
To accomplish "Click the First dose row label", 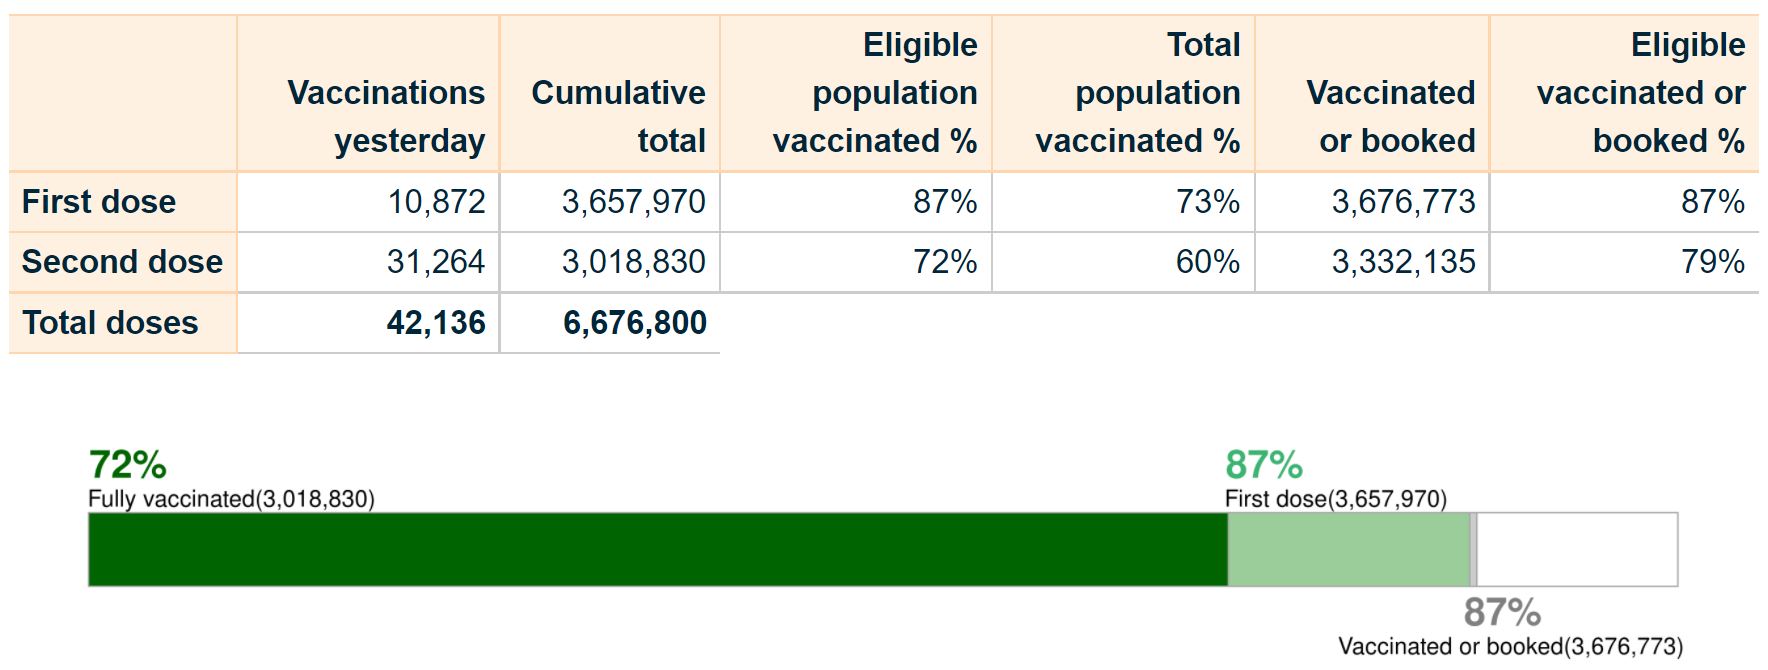I will click(99, 202).
